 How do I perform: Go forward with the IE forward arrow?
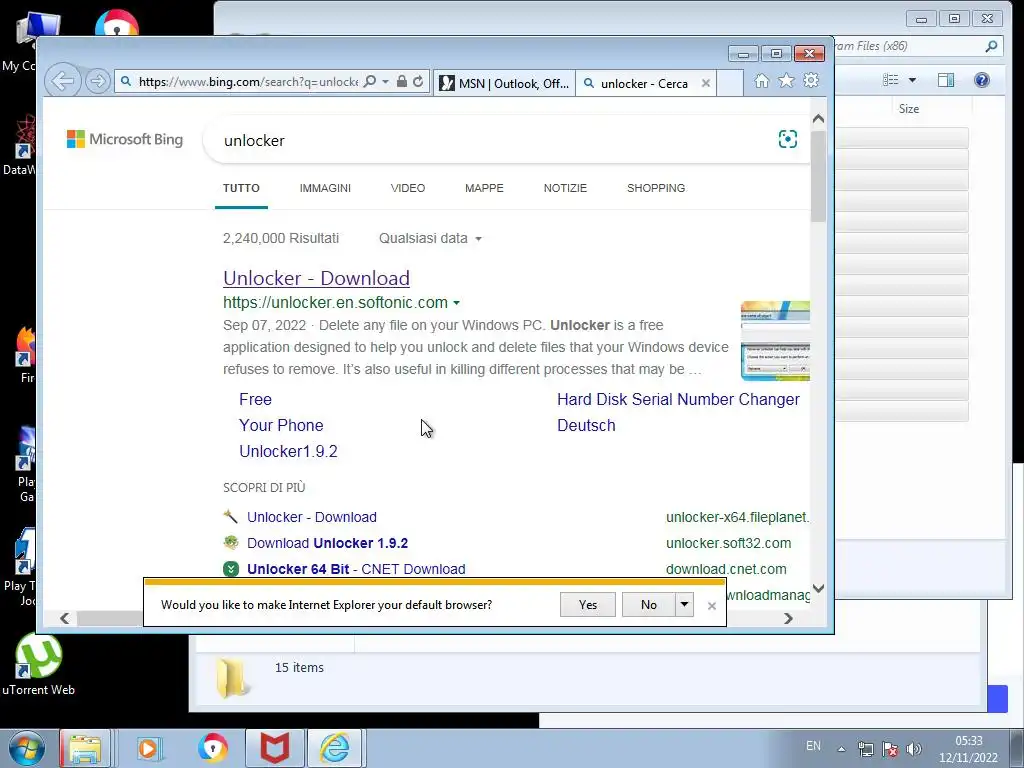[x=97, y=82]
